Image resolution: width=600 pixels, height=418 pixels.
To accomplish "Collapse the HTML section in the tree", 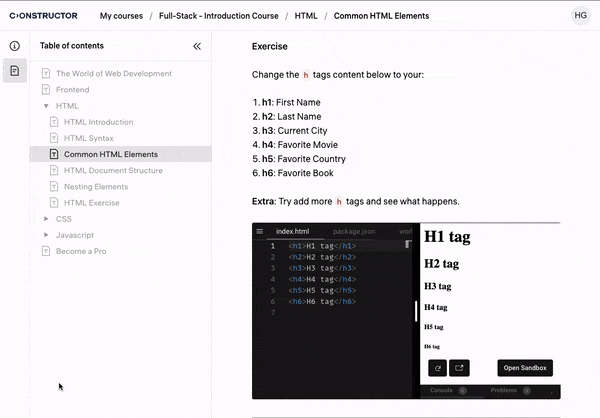I will [46, 106].
